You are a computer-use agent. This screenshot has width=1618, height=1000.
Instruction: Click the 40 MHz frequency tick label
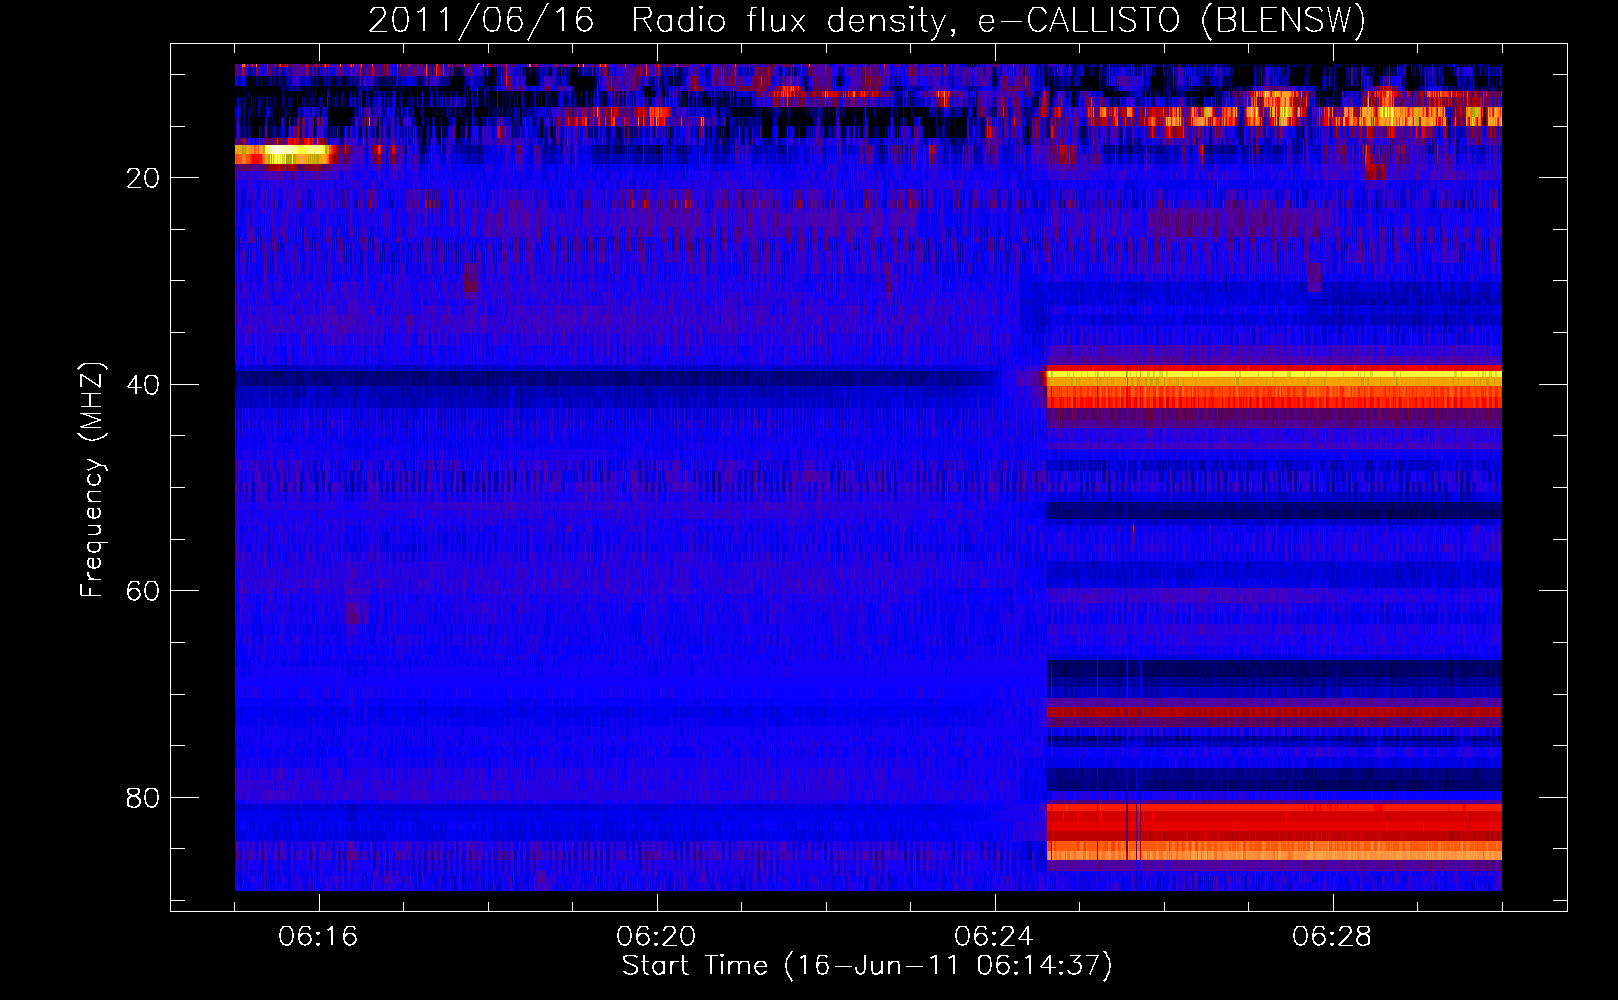point(144,385)
